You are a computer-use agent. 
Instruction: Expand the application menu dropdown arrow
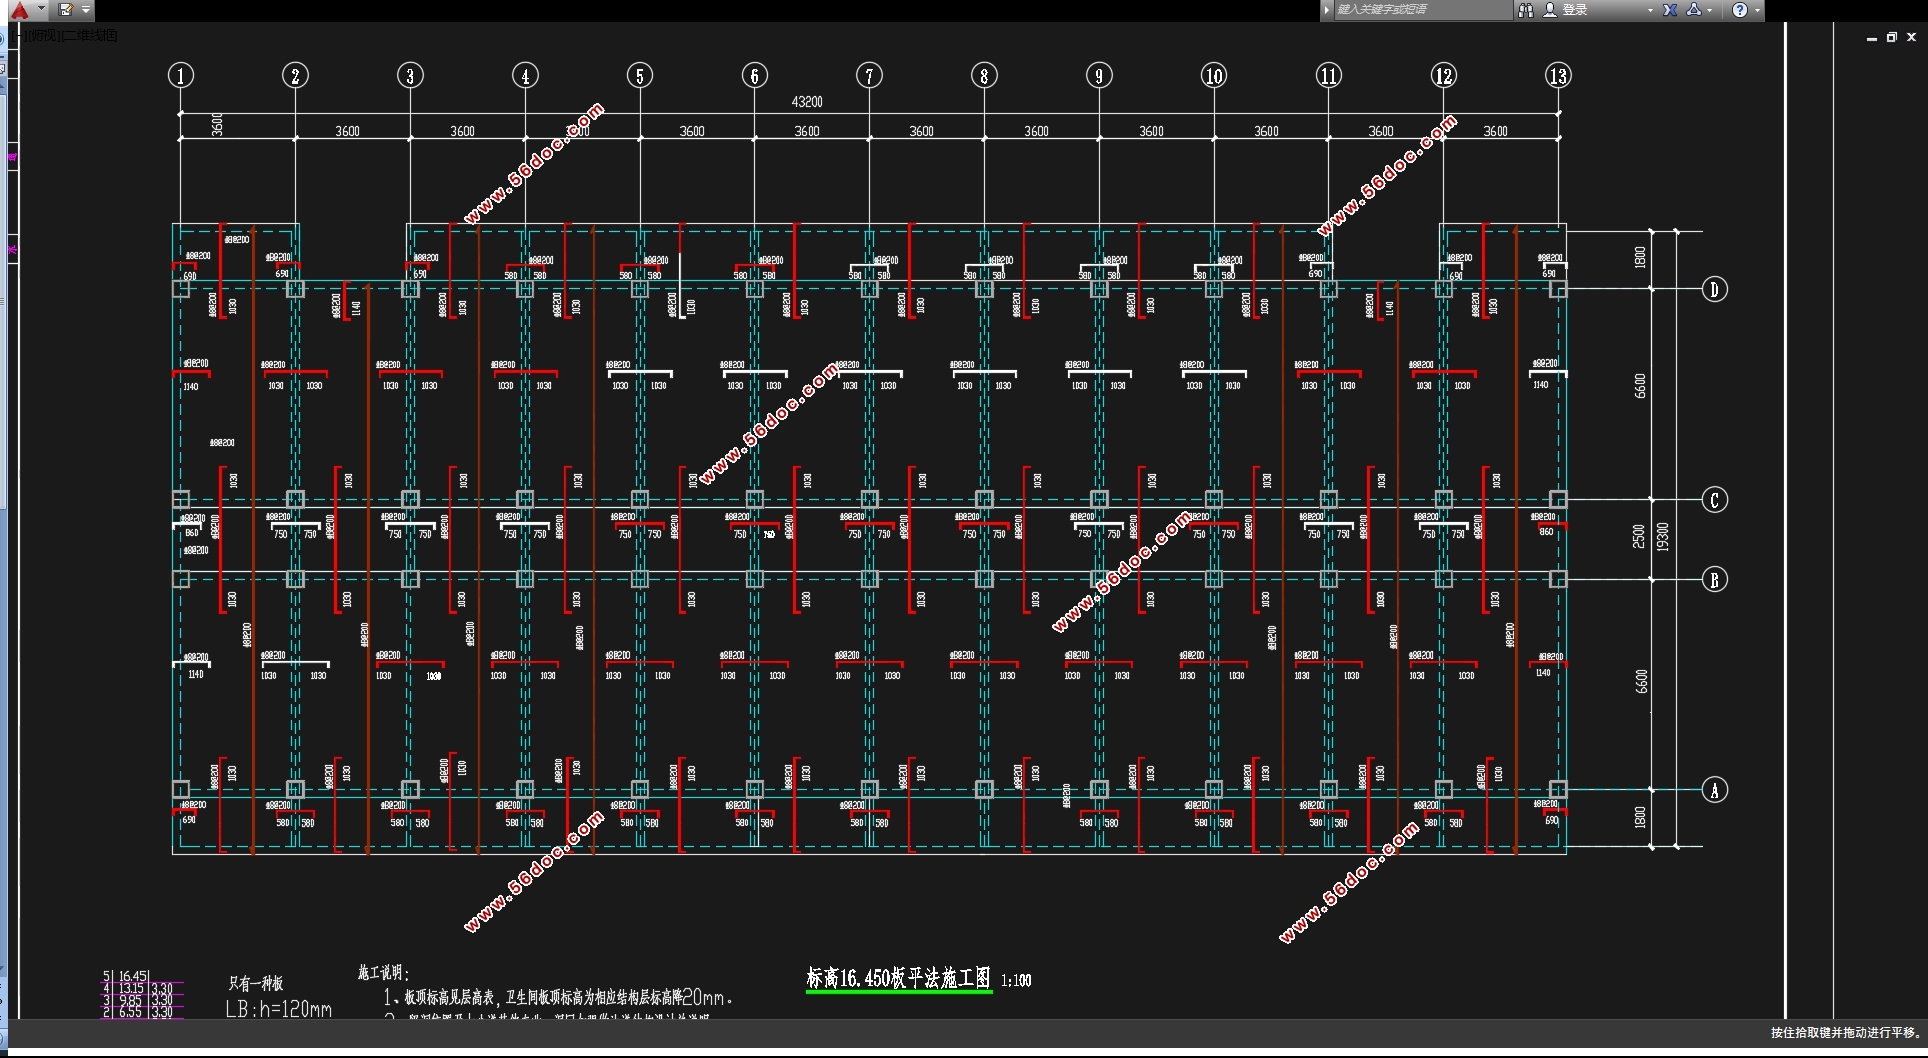pyautogui.click(x=41, y=9)
